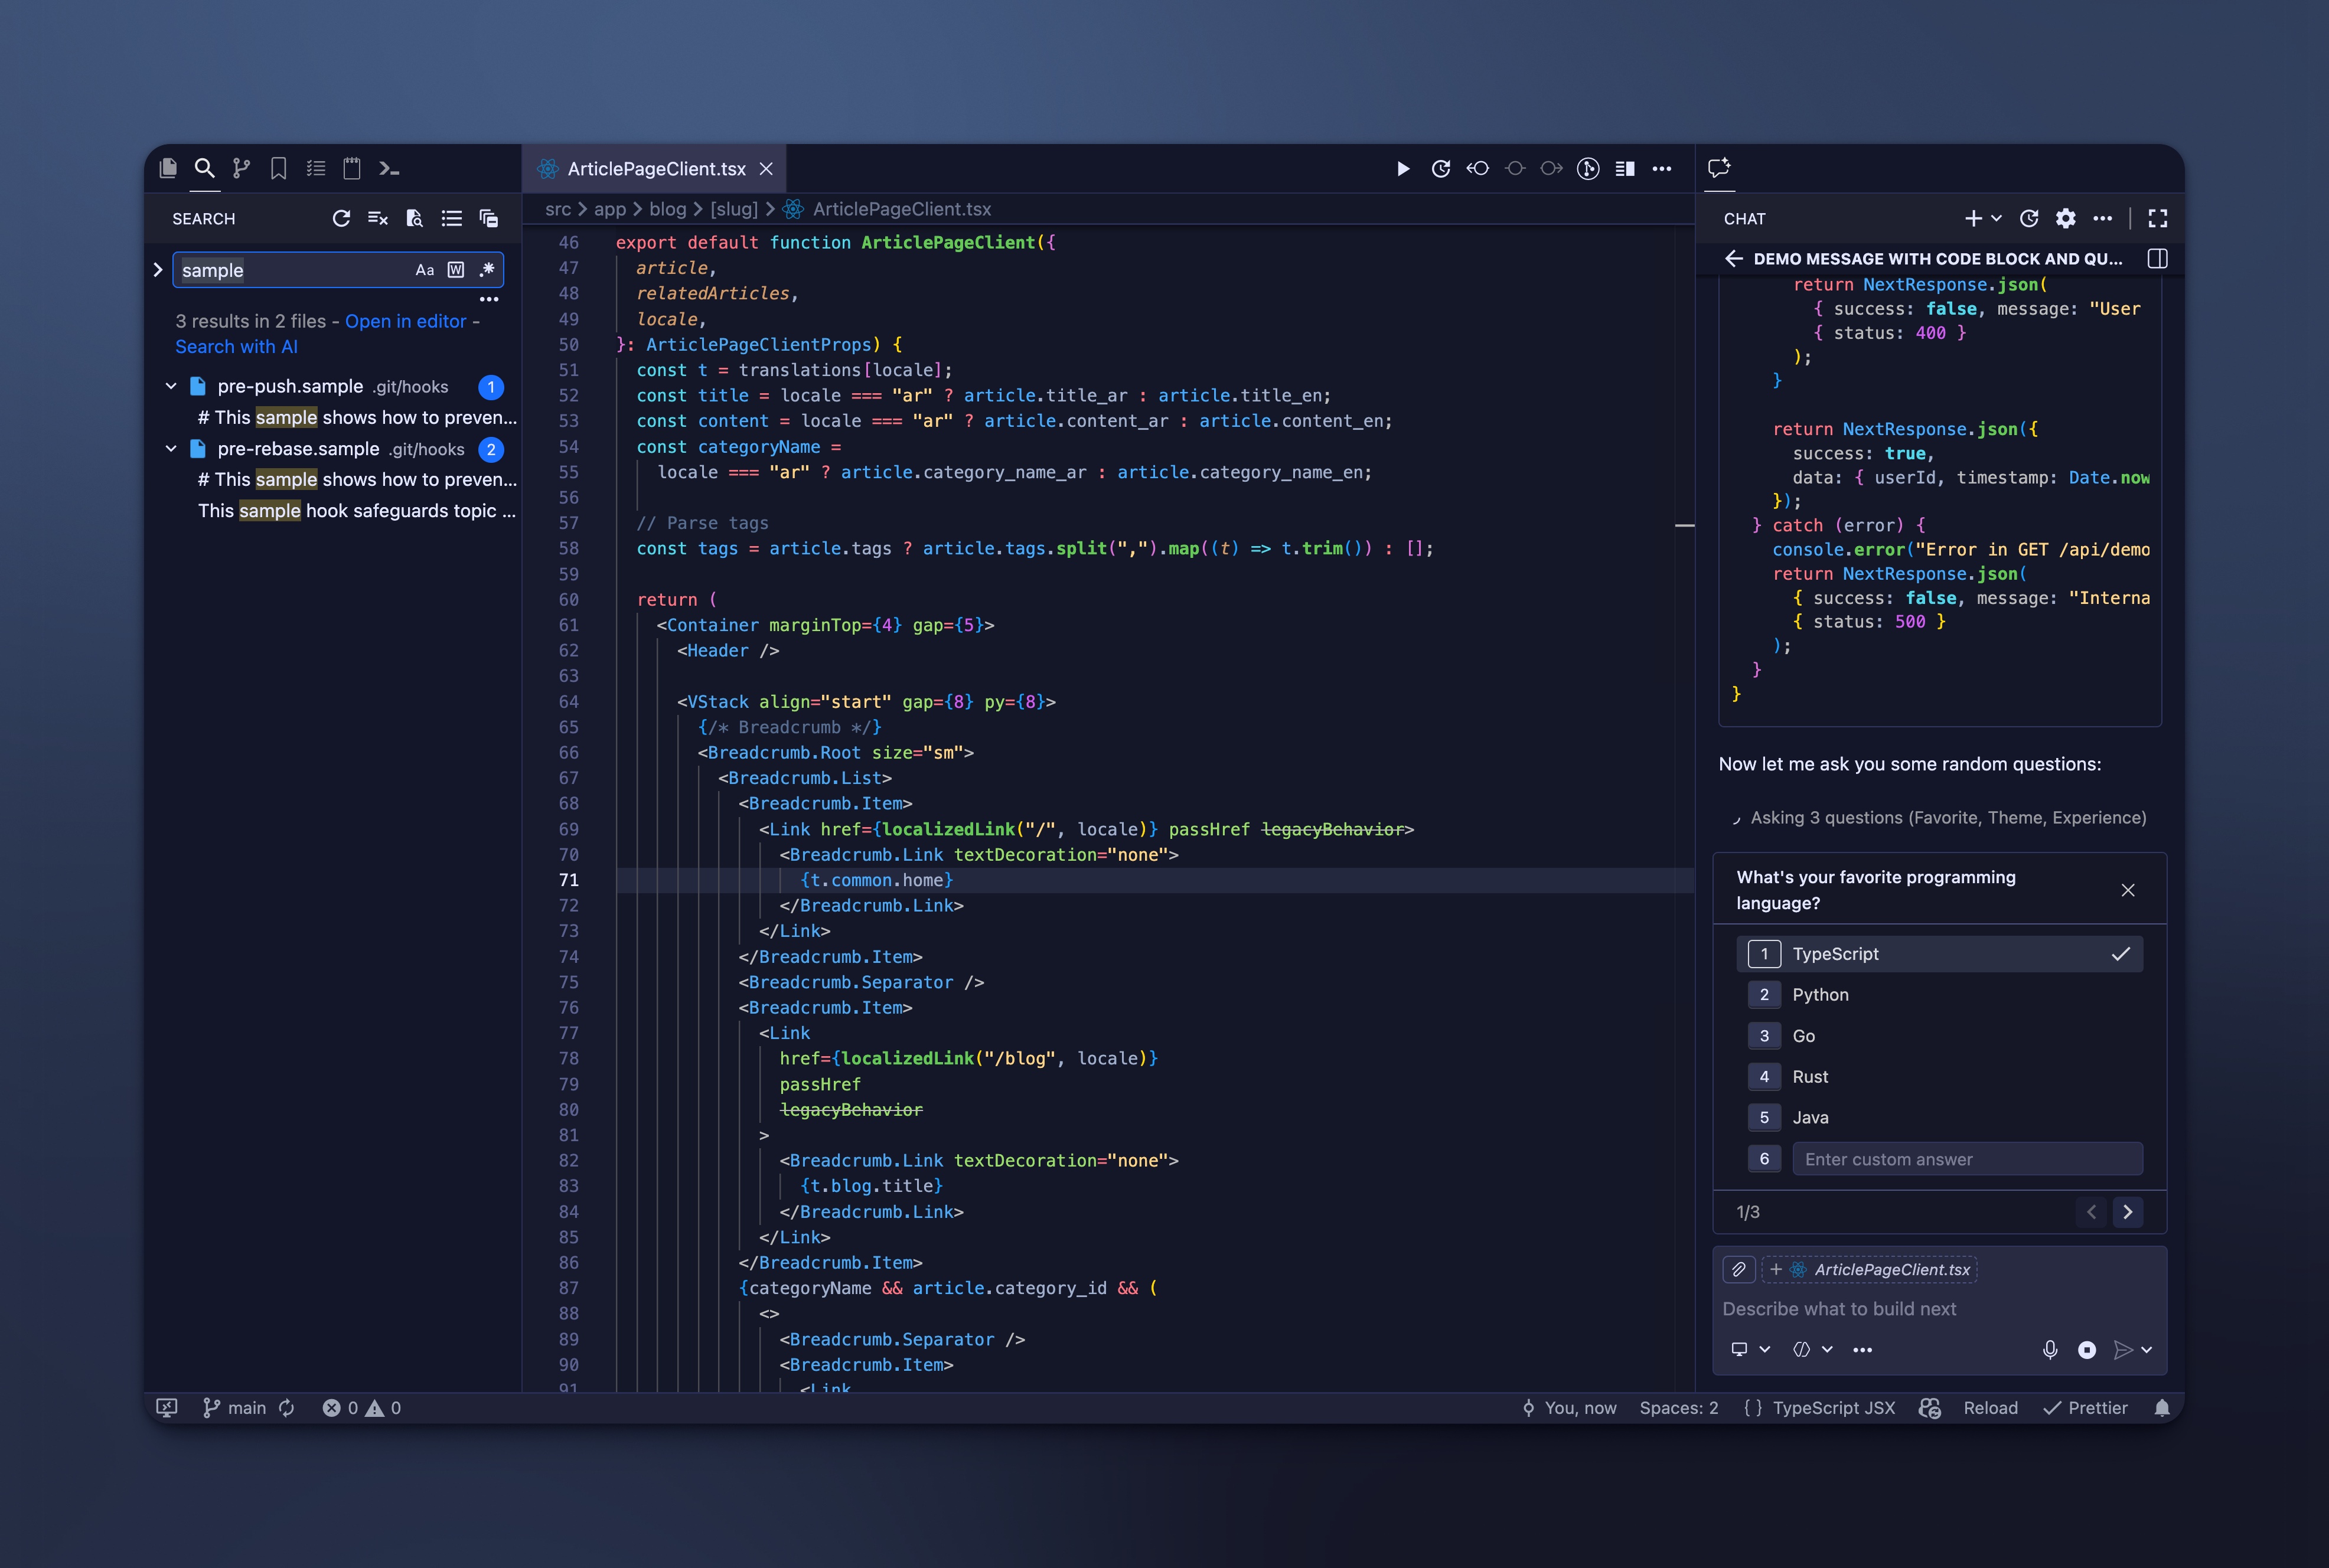2329x1568 pixels.
Task: Expand the search replace field with the chevron
Action: 157,269
